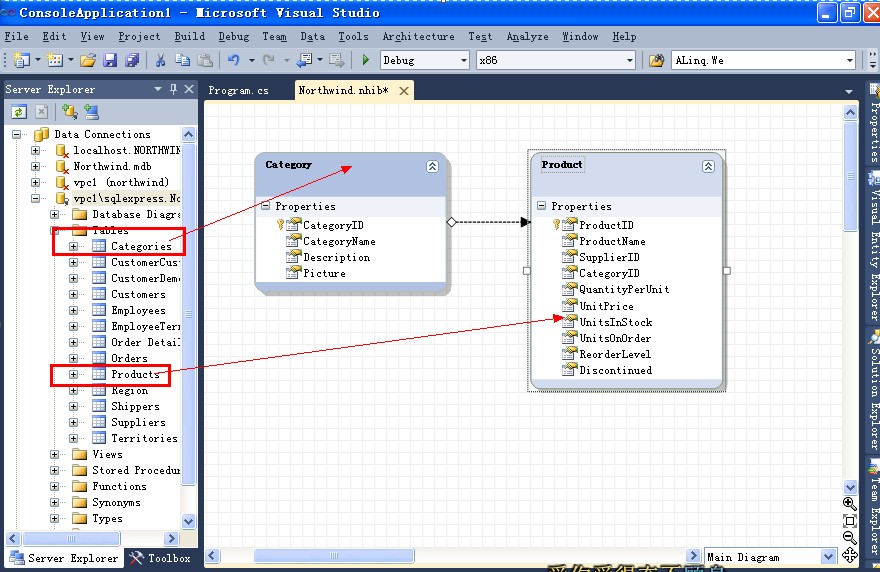Expand the Categories table node

pyautogui.click(x=74, y=246)
